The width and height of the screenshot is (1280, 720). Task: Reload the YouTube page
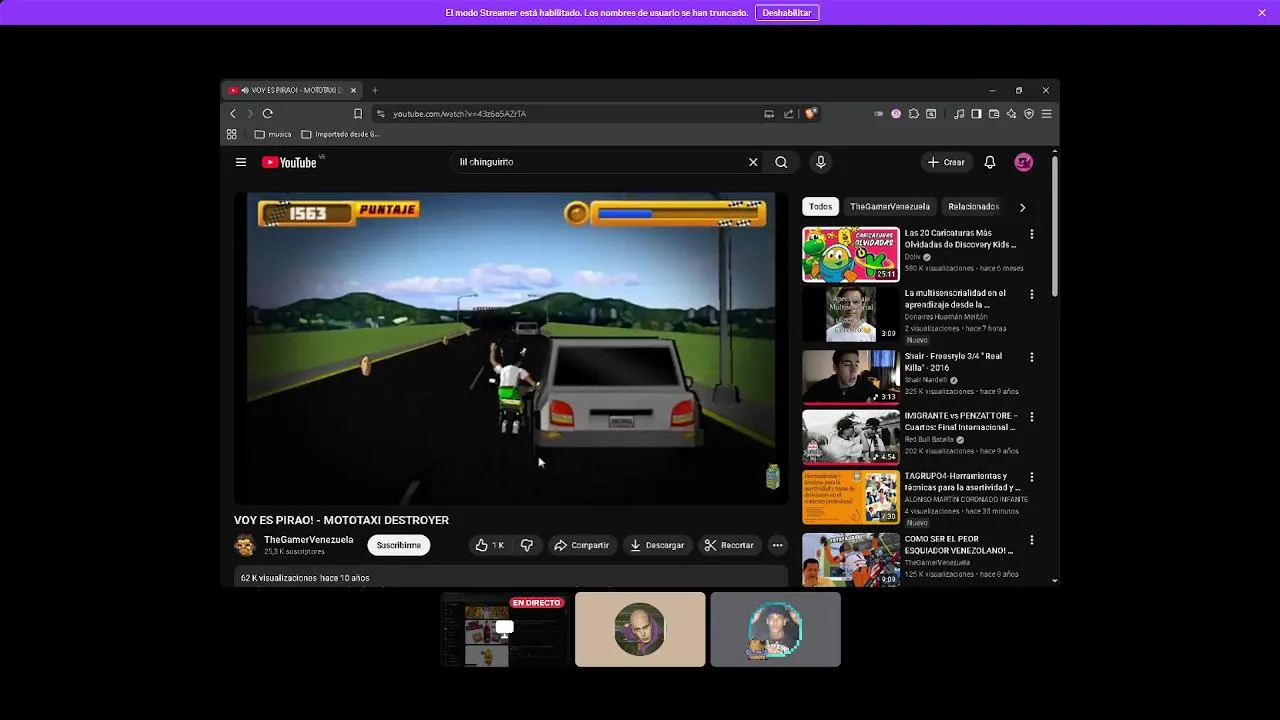click(268, 114)
